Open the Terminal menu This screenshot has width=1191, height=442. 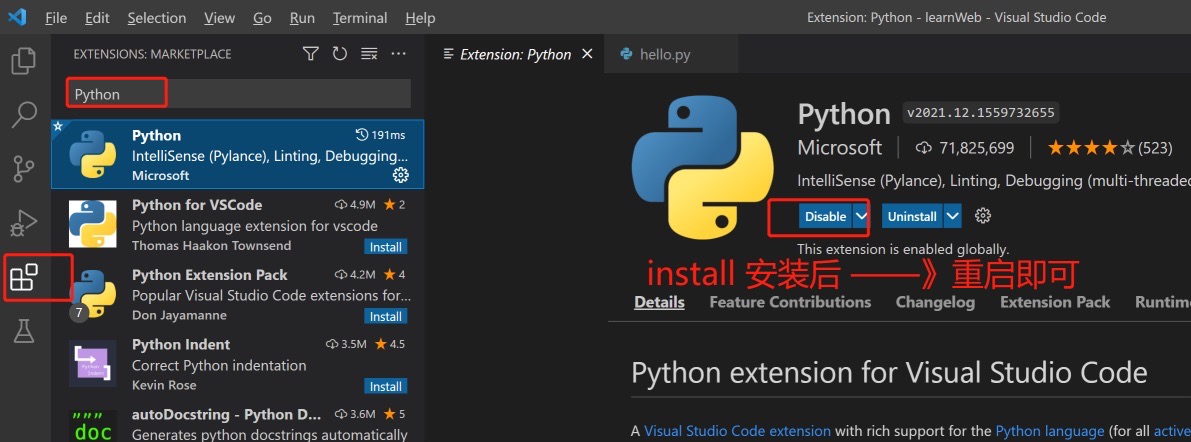pyautogui.click(x=360, y=17)
